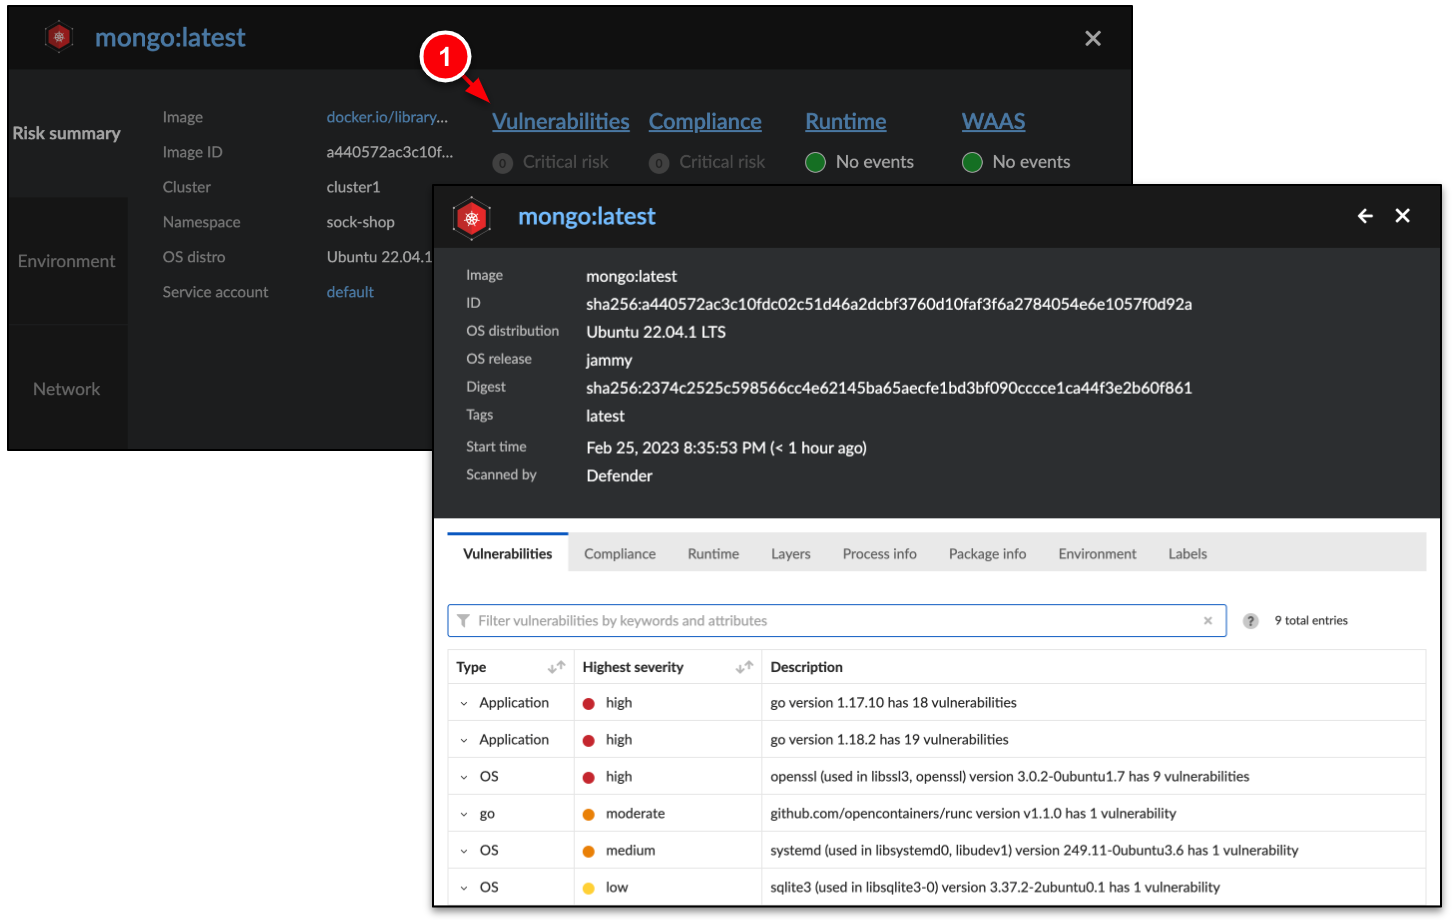The image size is (1454, 920).
Task: Click the github.com/opencontainers/runc description cell
Action: [973, 814]
